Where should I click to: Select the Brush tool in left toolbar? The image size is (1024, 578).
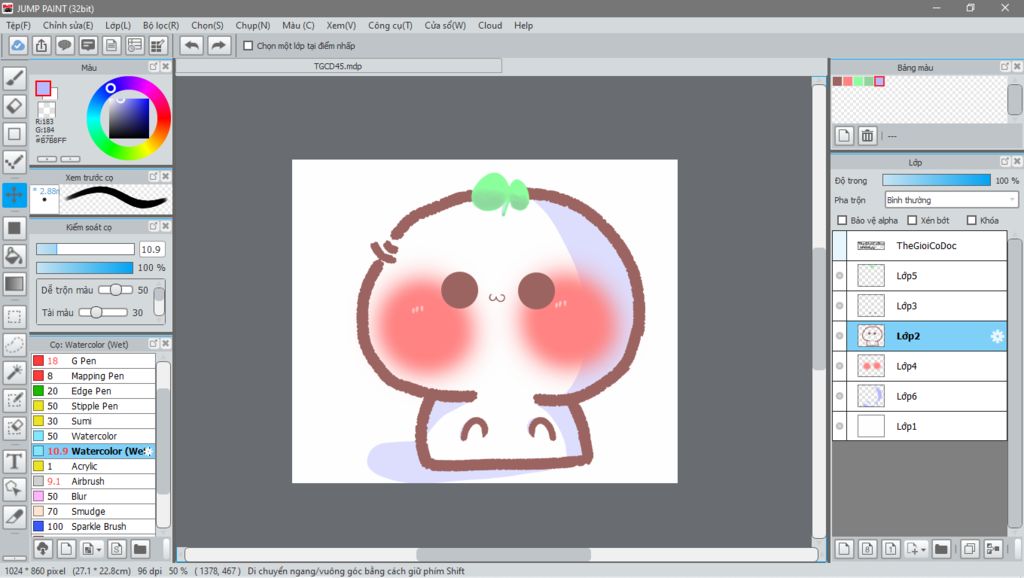pyautogui.click(x=14, y=78)
